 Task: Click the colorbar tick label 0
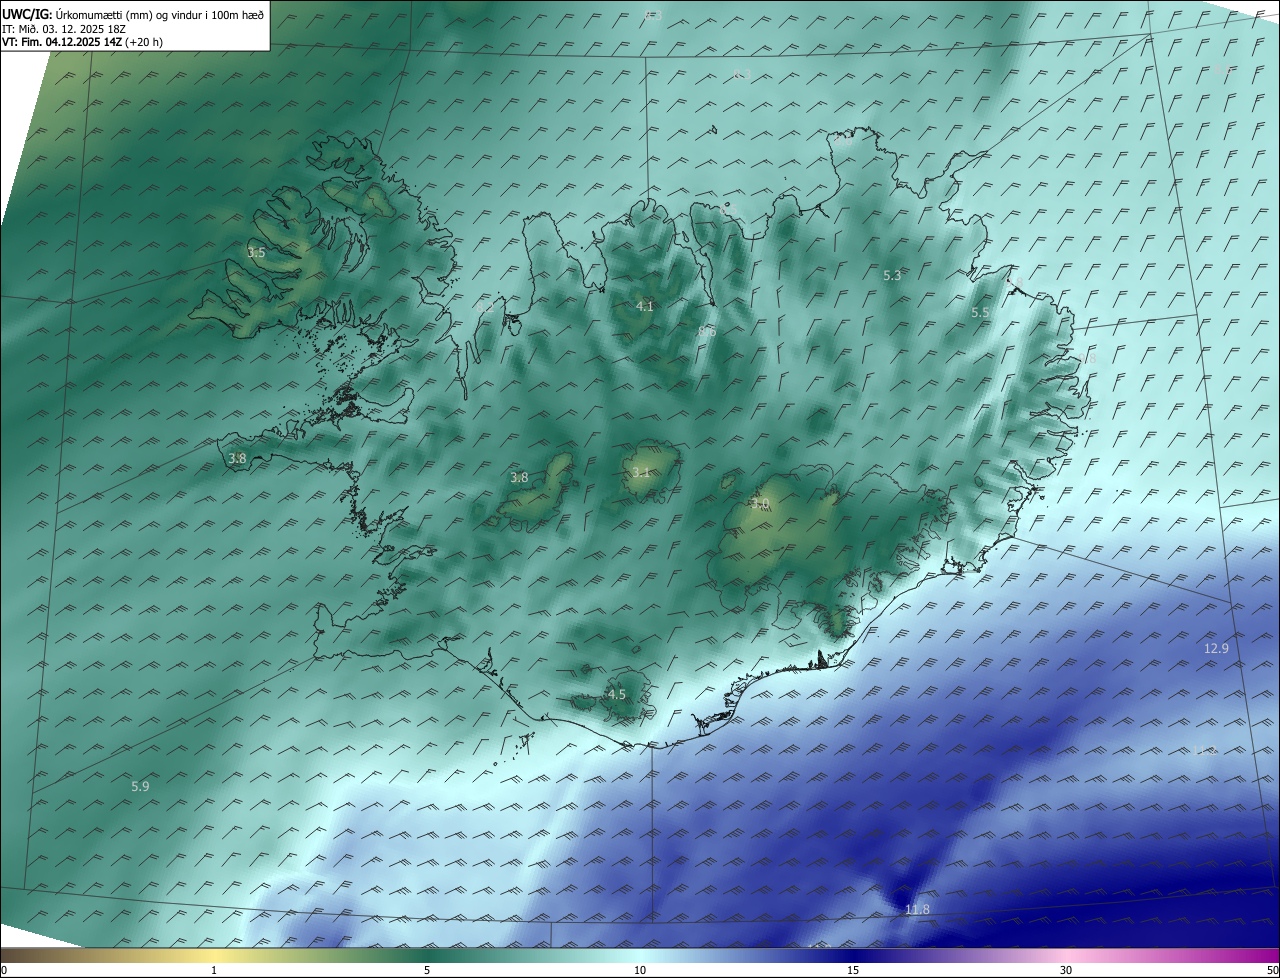pos(4,970)
